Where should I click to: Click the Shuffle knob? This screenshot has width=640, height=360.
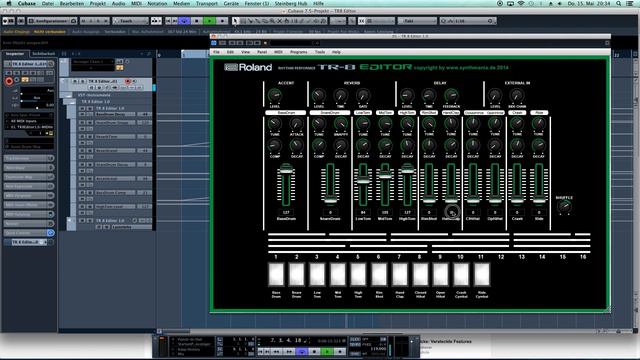pyautogui.click(x=564, y=207)
